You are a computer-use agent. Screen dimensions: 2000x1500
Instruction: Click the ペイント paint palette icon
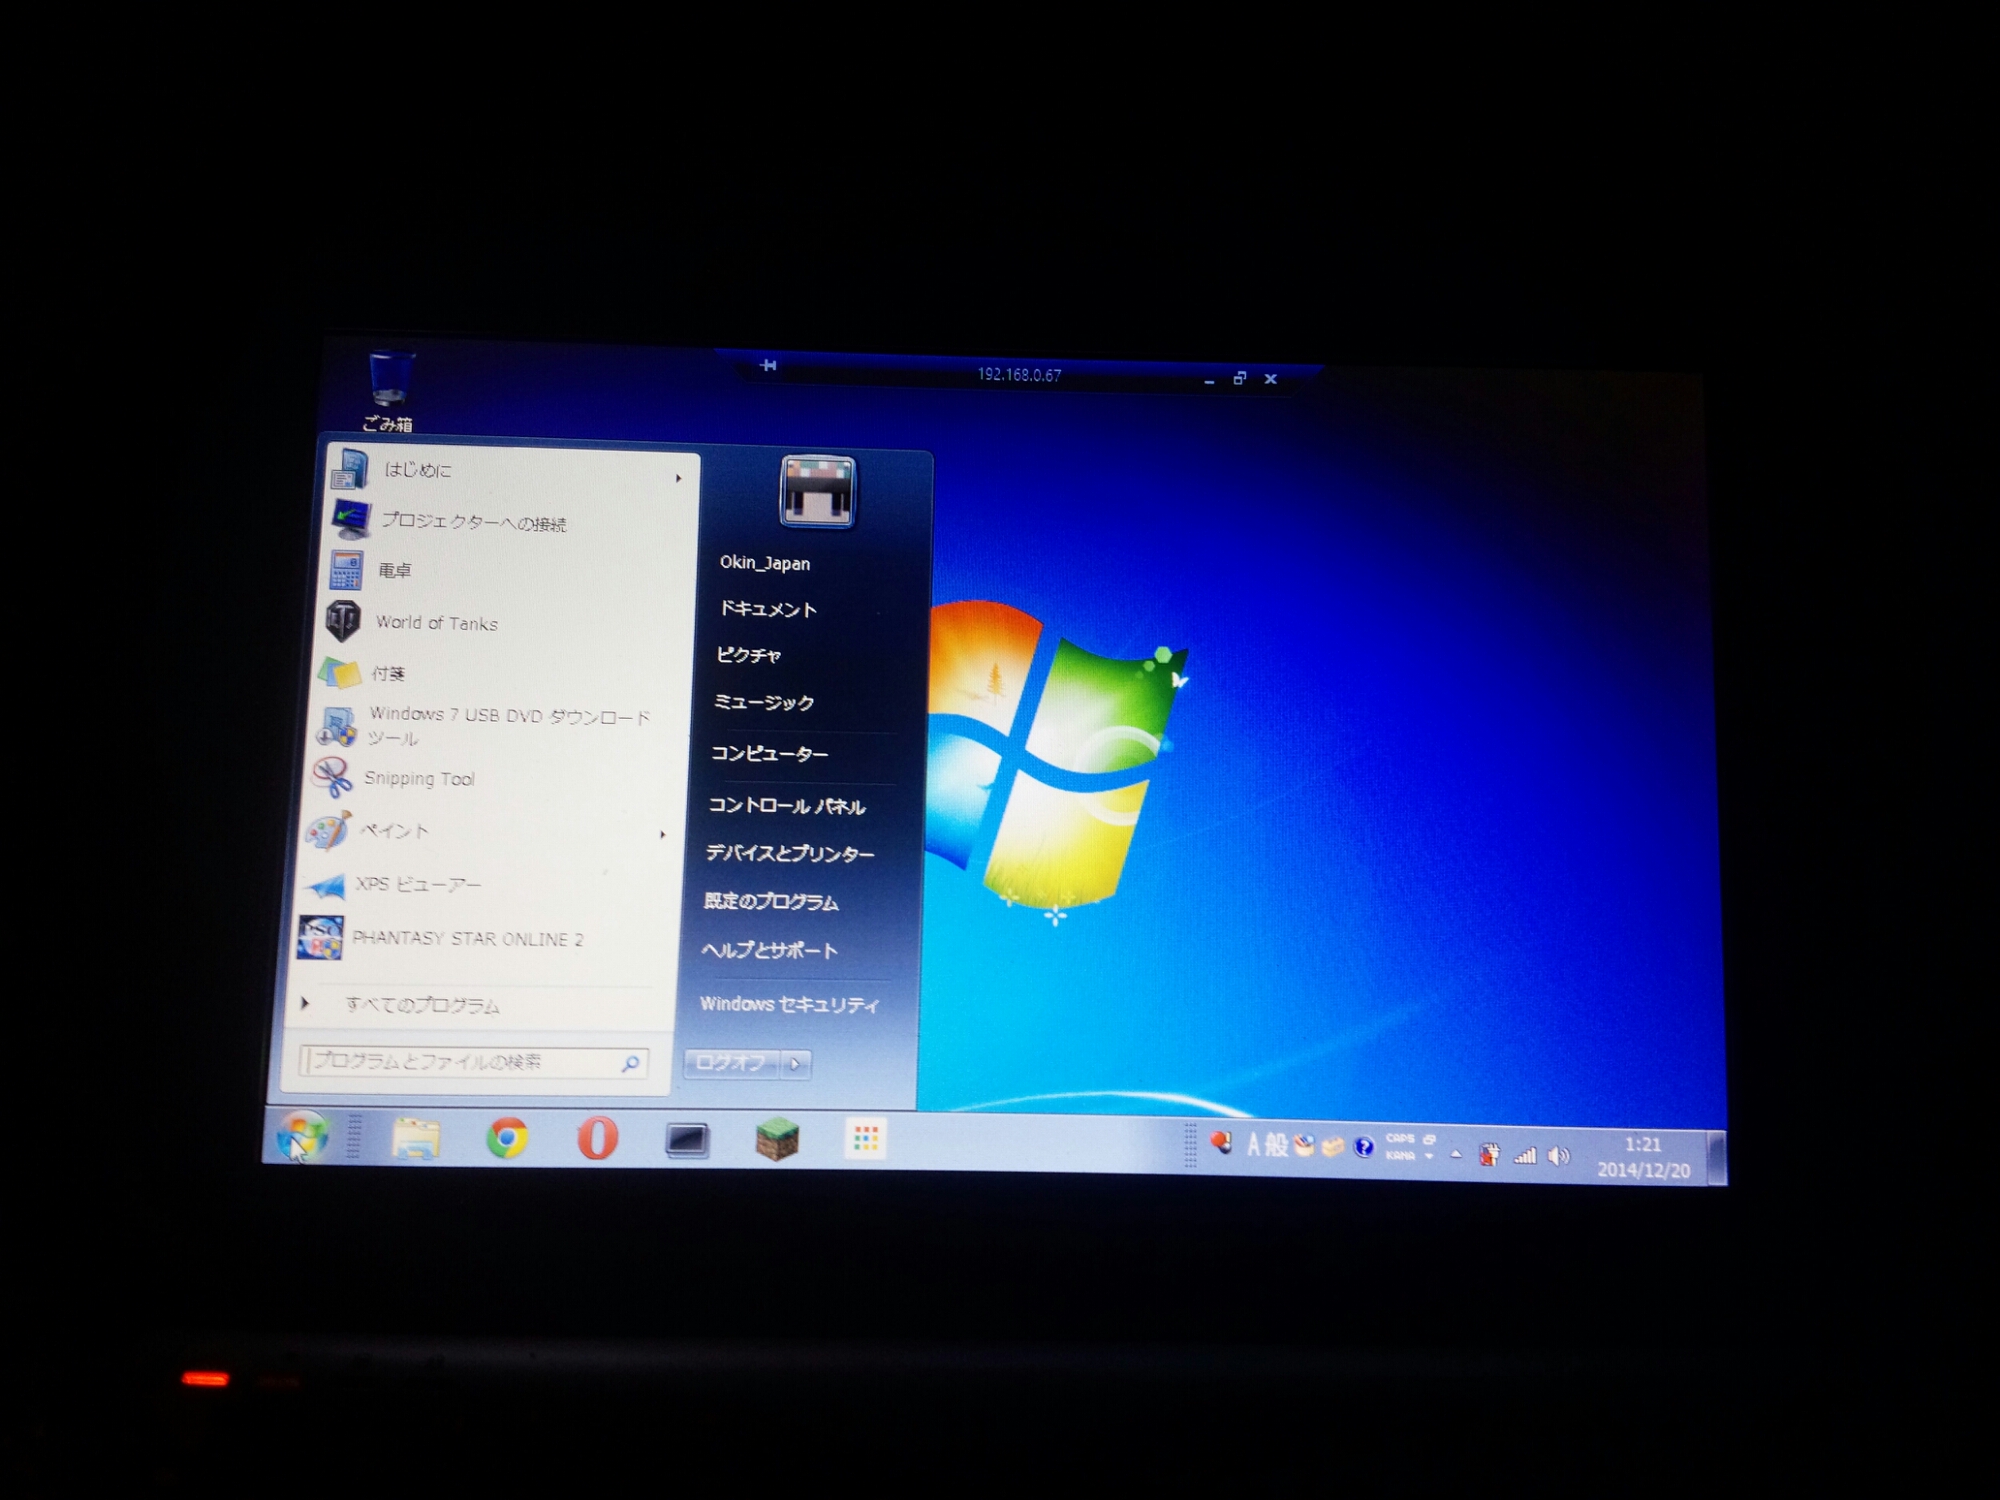pyautogui.click(x=329, y=831)
